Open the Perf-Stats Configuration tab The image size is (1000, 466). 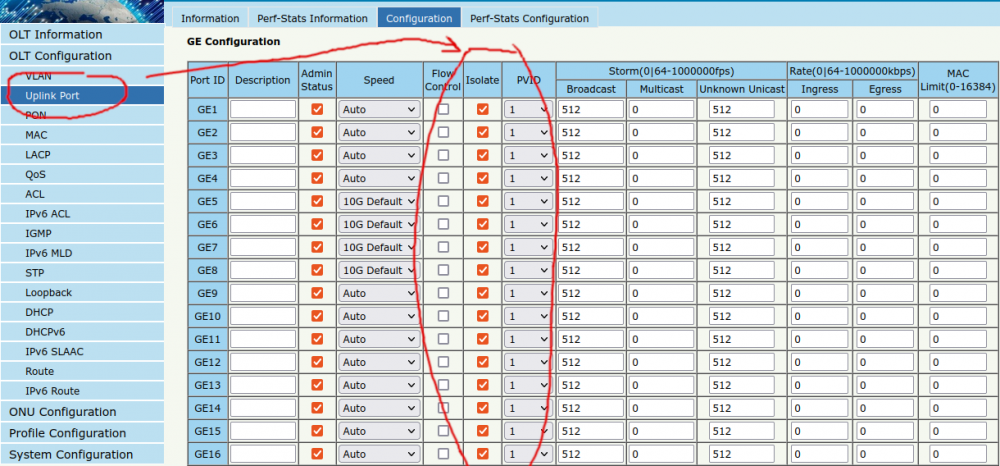point(529,18)
